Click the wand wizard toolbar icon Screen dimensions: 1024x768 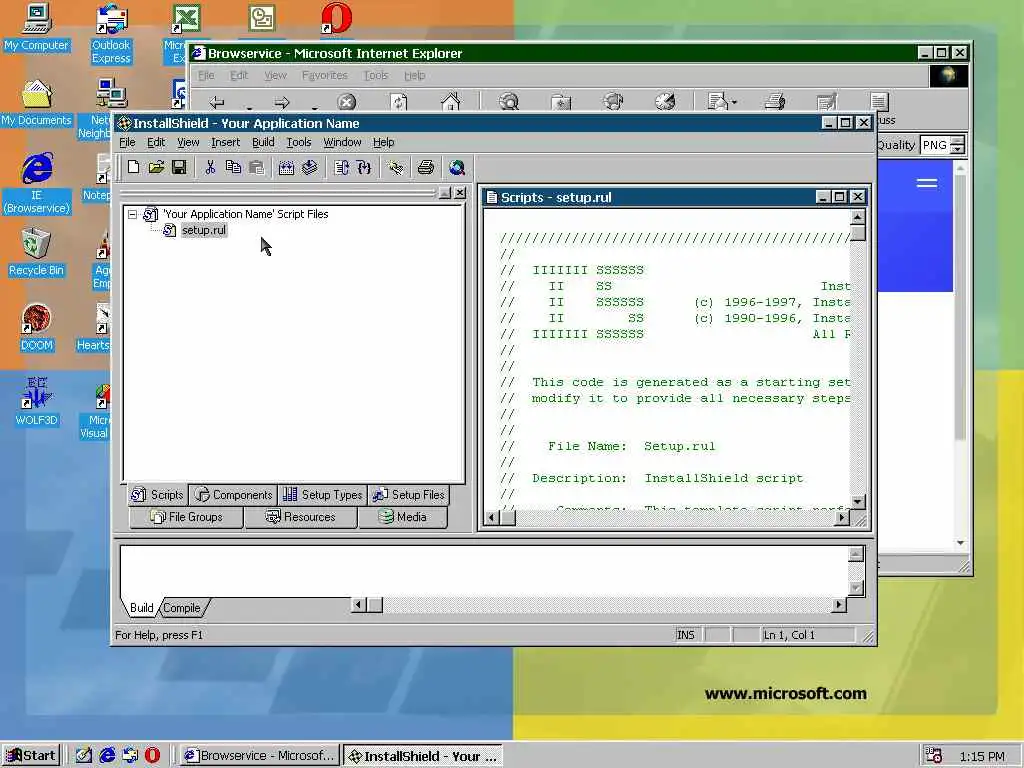click(x=395, y=168)
